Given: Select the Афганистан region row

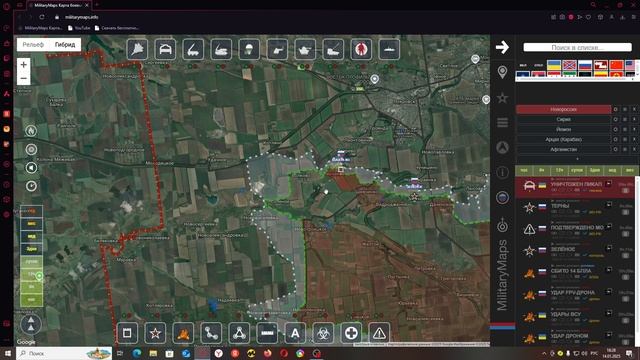Looking at the screenshot, I should (563, 149).
